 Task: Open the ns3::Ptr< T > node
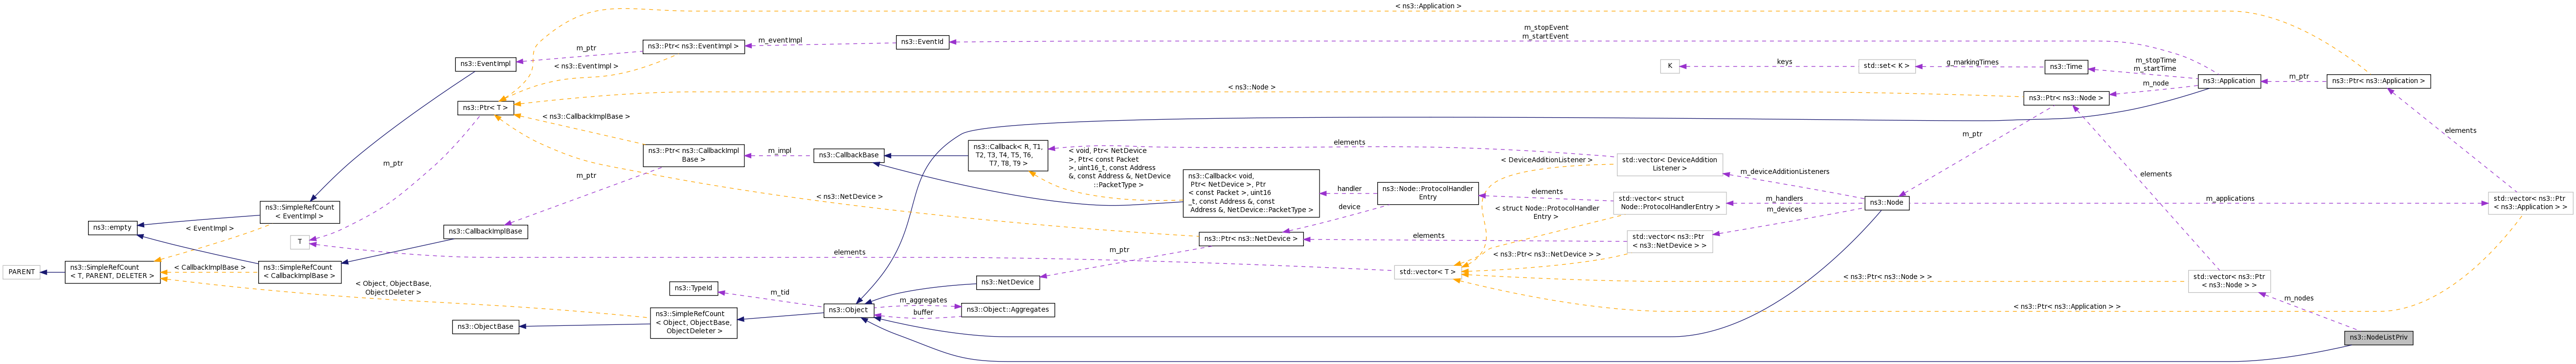point(486,108)
